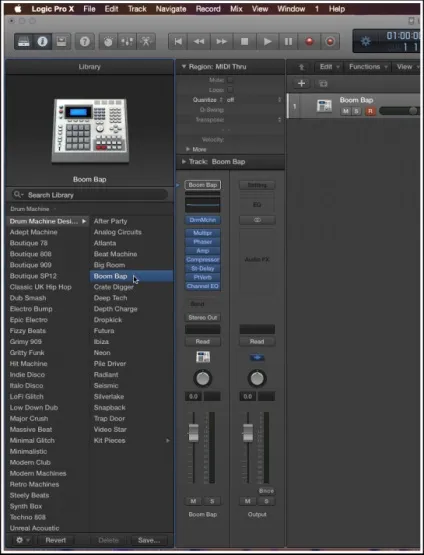Click the channel strip drum machine icon
The image size is (424, 555).
[203, 357]
